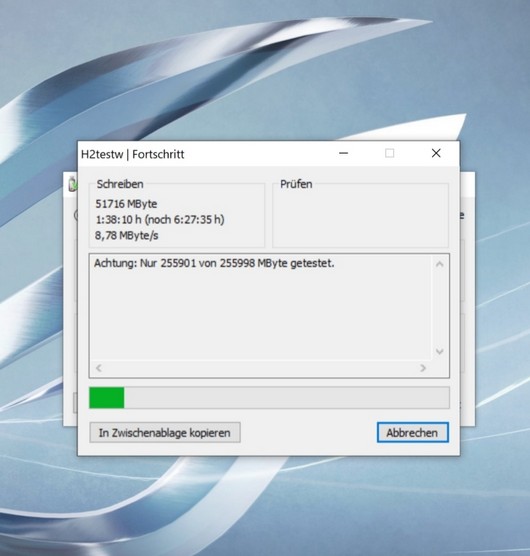Click the 1:38:10 h elapsed time line
Screen dimensions: 530x556
(x=160, y=220)
